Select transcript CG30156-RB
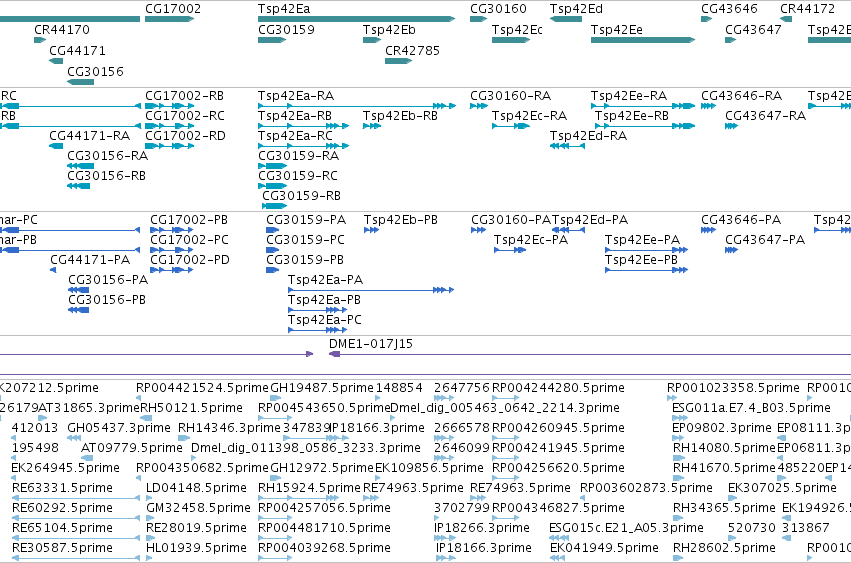 pos(106,176)
